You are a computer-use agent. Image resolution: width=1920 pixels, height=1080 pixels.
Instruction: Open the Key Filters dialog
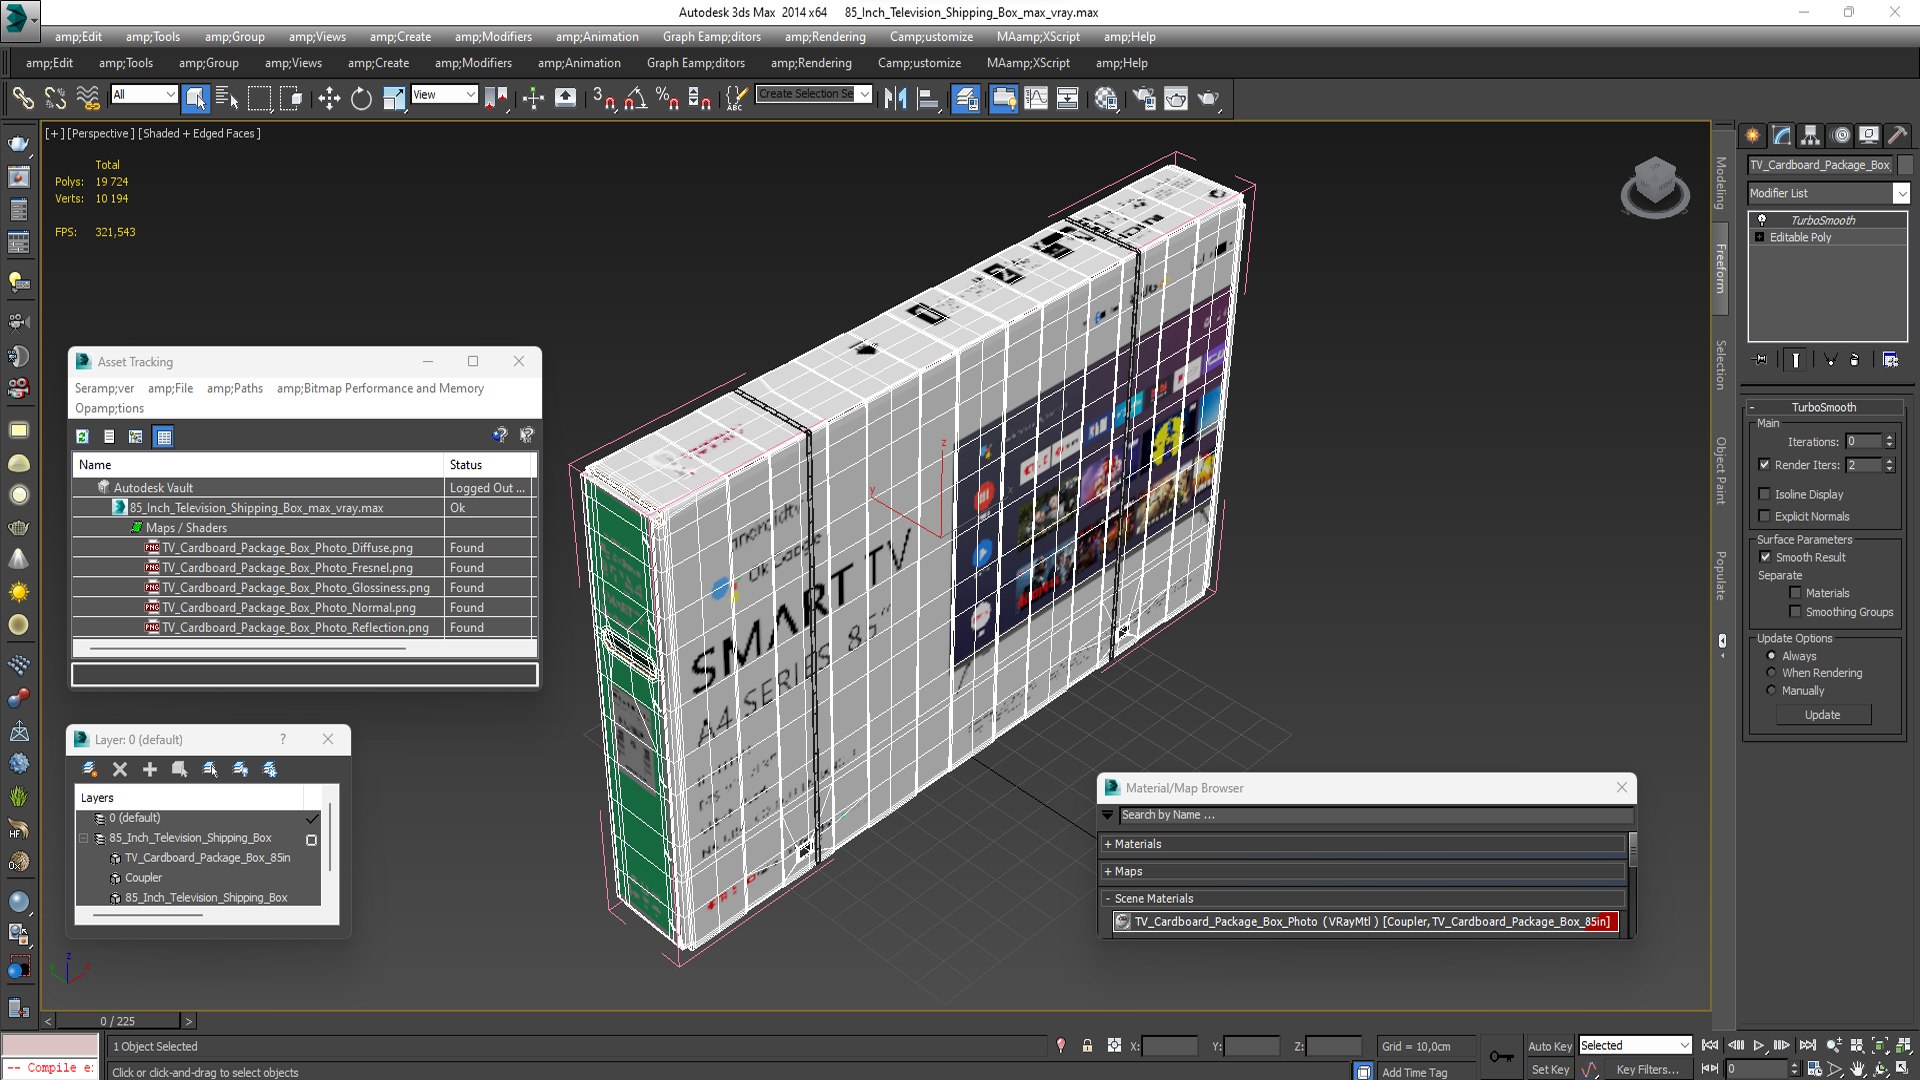[x=1648, y=1069]
